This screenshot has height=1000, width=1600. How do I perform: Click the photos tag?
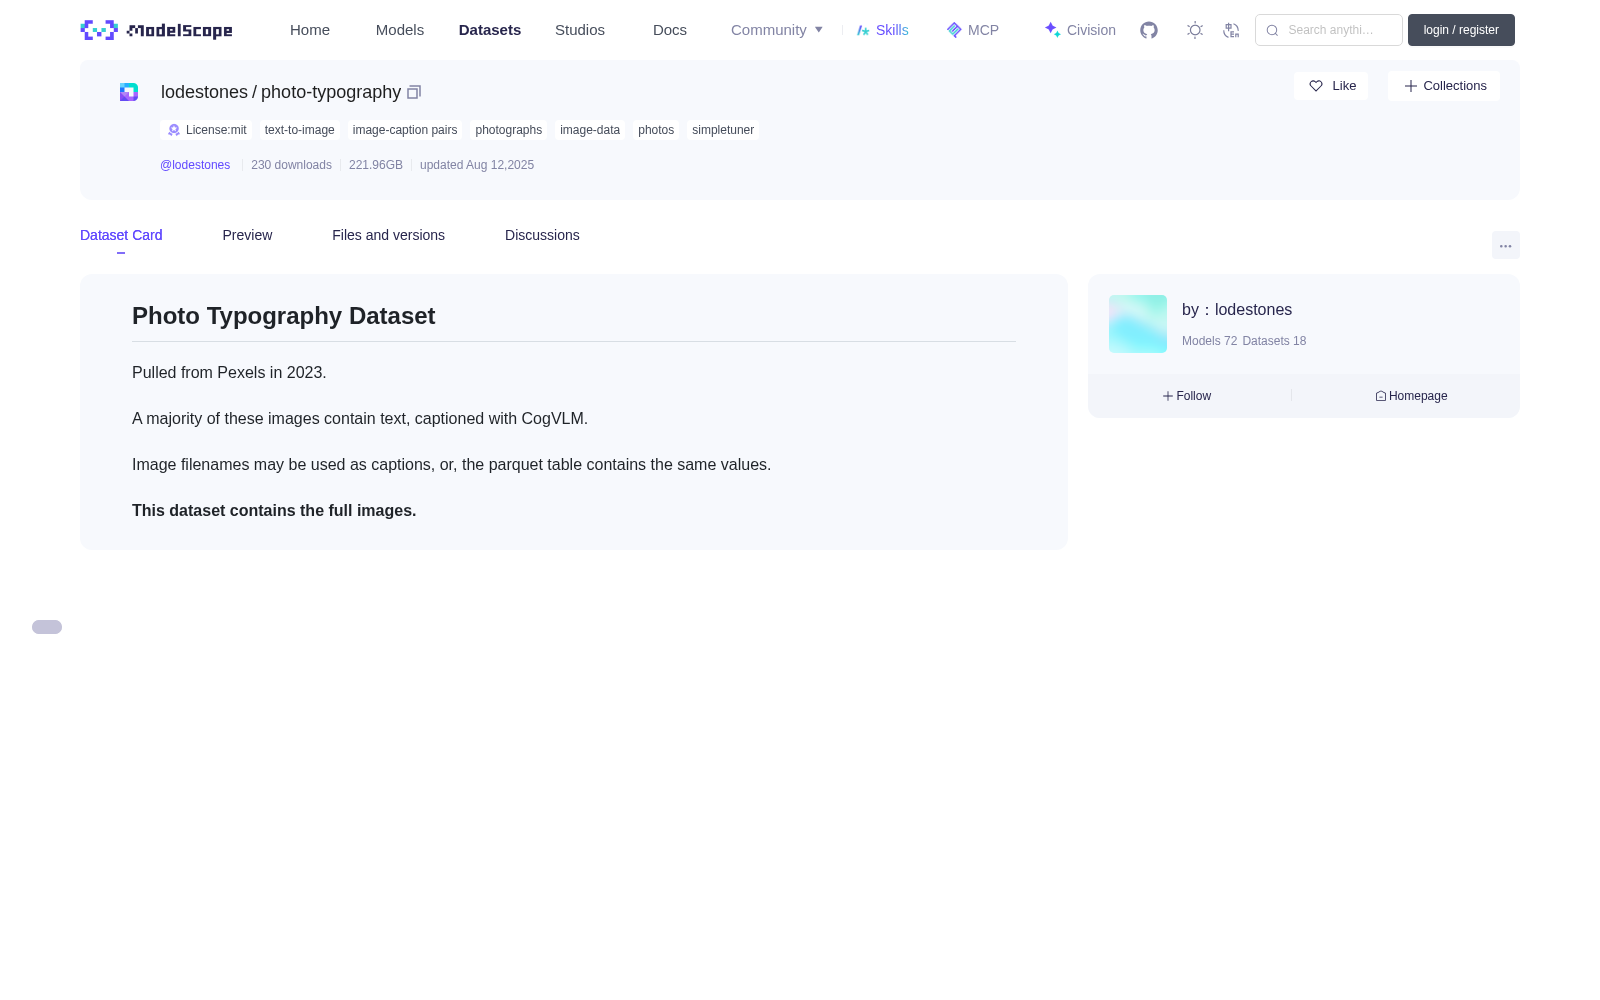656,130
